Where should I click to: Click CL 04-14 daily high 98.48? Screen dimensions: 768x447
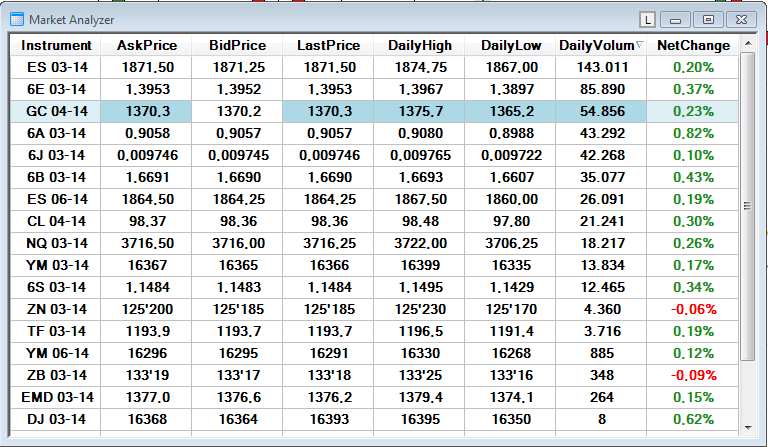[420, 221]
